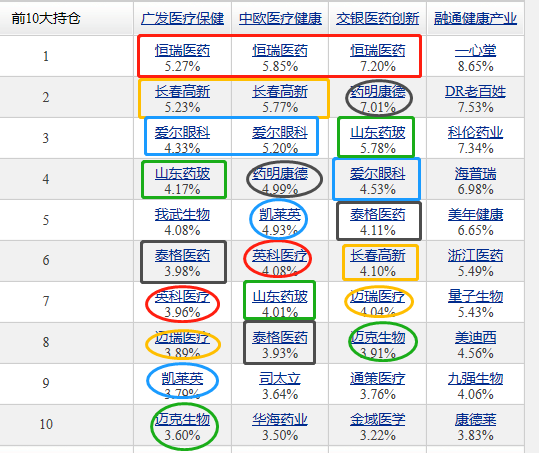Screen dimensions: 539x453
Task: Select the 3.83% value under 康德莱
Action: (x=475, y=435)
